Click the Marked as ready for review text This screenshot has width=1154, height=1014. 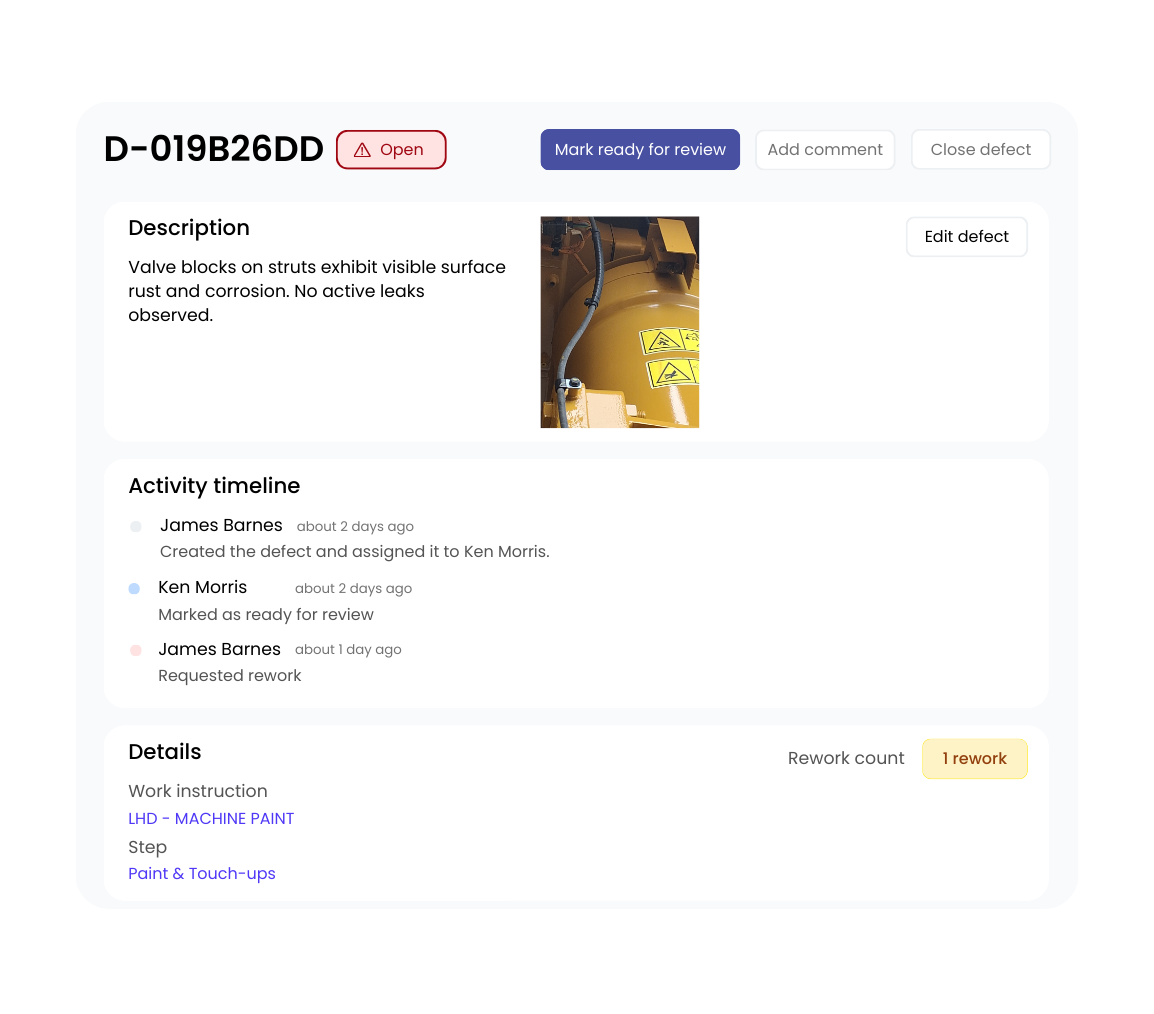[266, 614]
